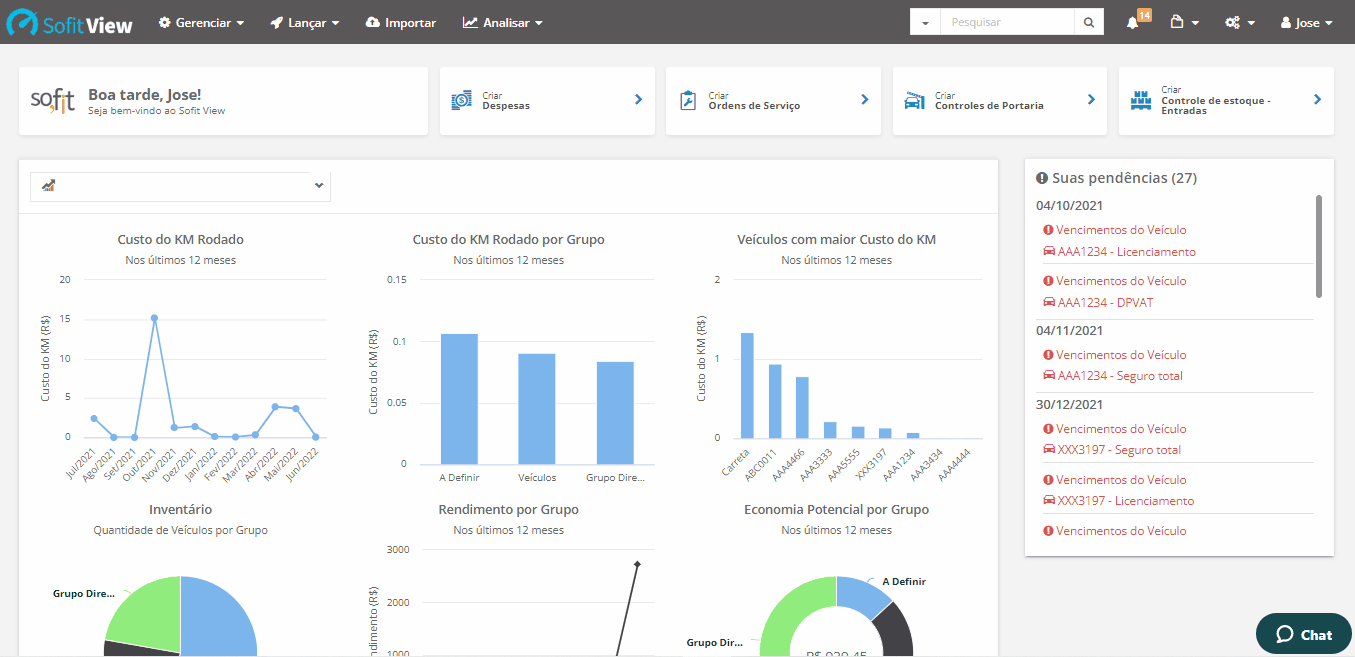Click the Ordens de Serviço wrench icon
This screenshot has height=657, width=1355.
point(687,100)
